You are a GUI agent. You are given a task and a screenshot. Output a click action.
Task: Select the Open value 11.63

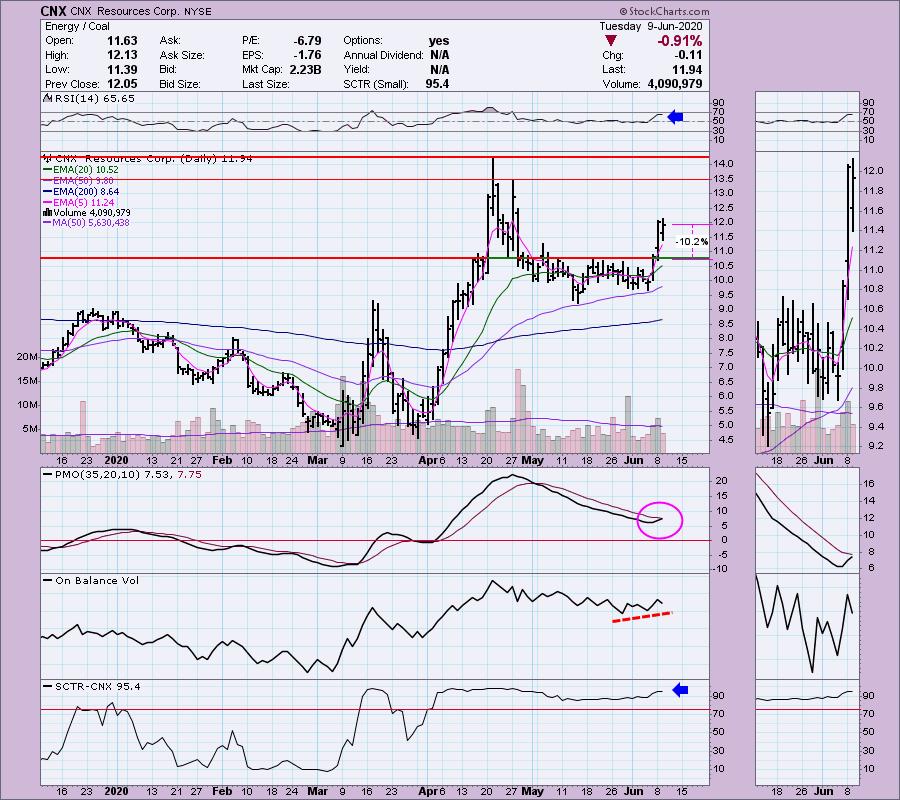122,41
